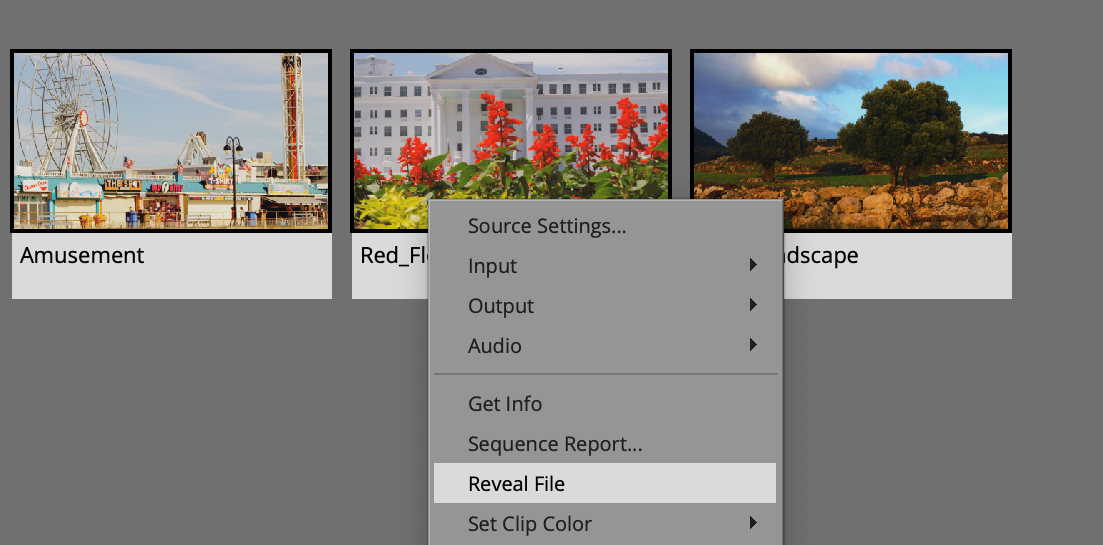Viewport: 1103px width, 545px height.
Task: Expand the Audio submenu arrow
Action: click(x=753, y=345)
